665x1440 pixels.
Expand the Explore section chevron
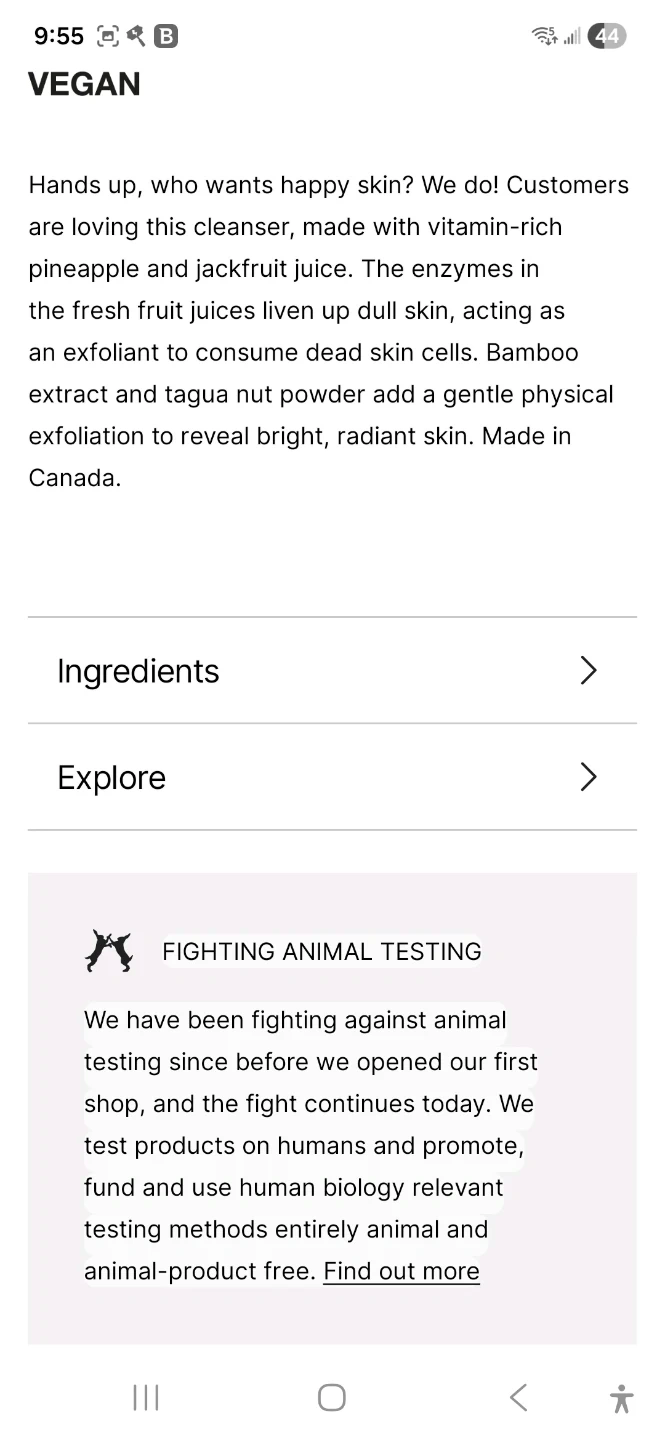(588, 777)
